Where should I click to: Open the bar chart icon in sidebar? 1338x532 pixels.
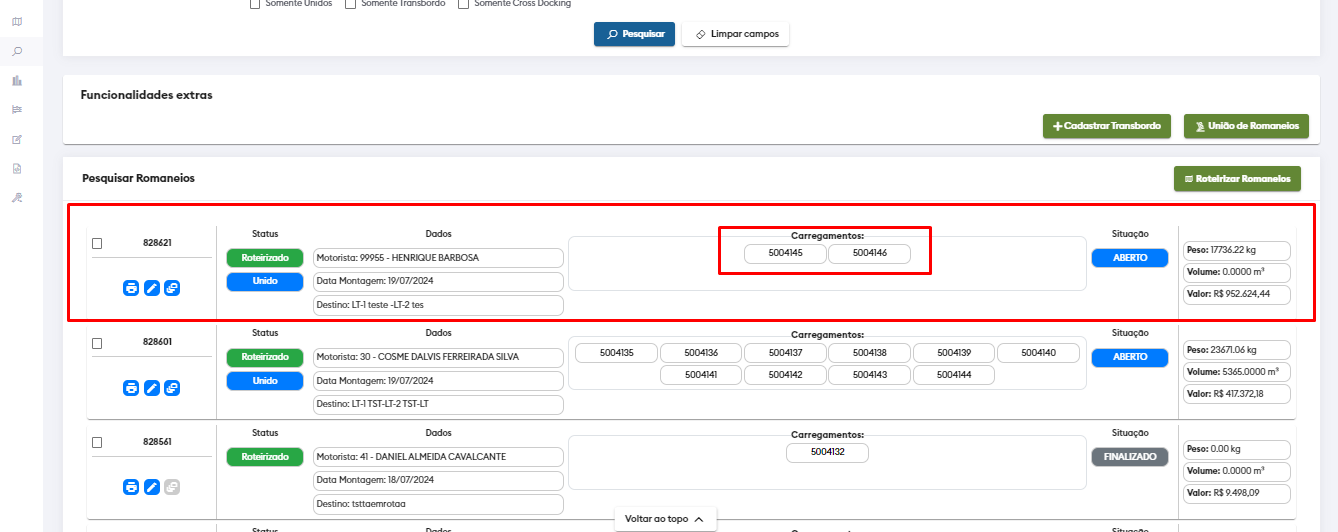tap(17, 80)
